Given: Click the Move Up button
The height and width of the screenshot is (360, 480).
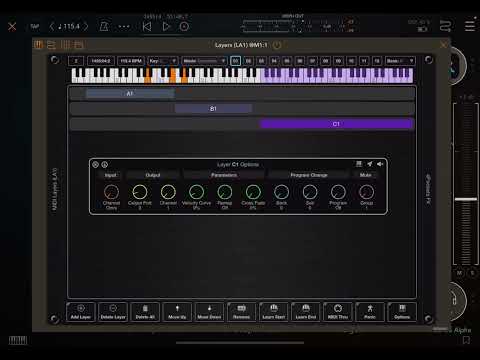Looking at the screenshot, I should (177, 312).
